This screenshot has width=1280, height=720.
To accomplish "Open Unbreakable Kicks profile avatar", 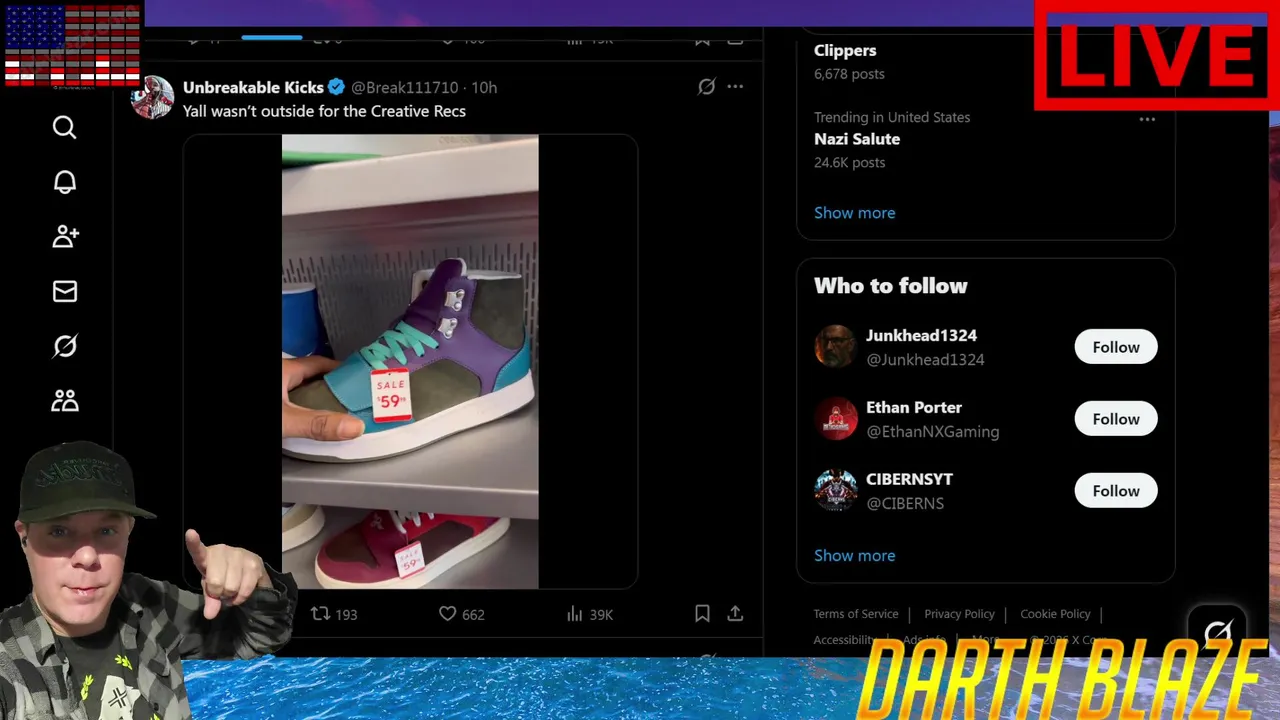I will click(x=152, y=97).
